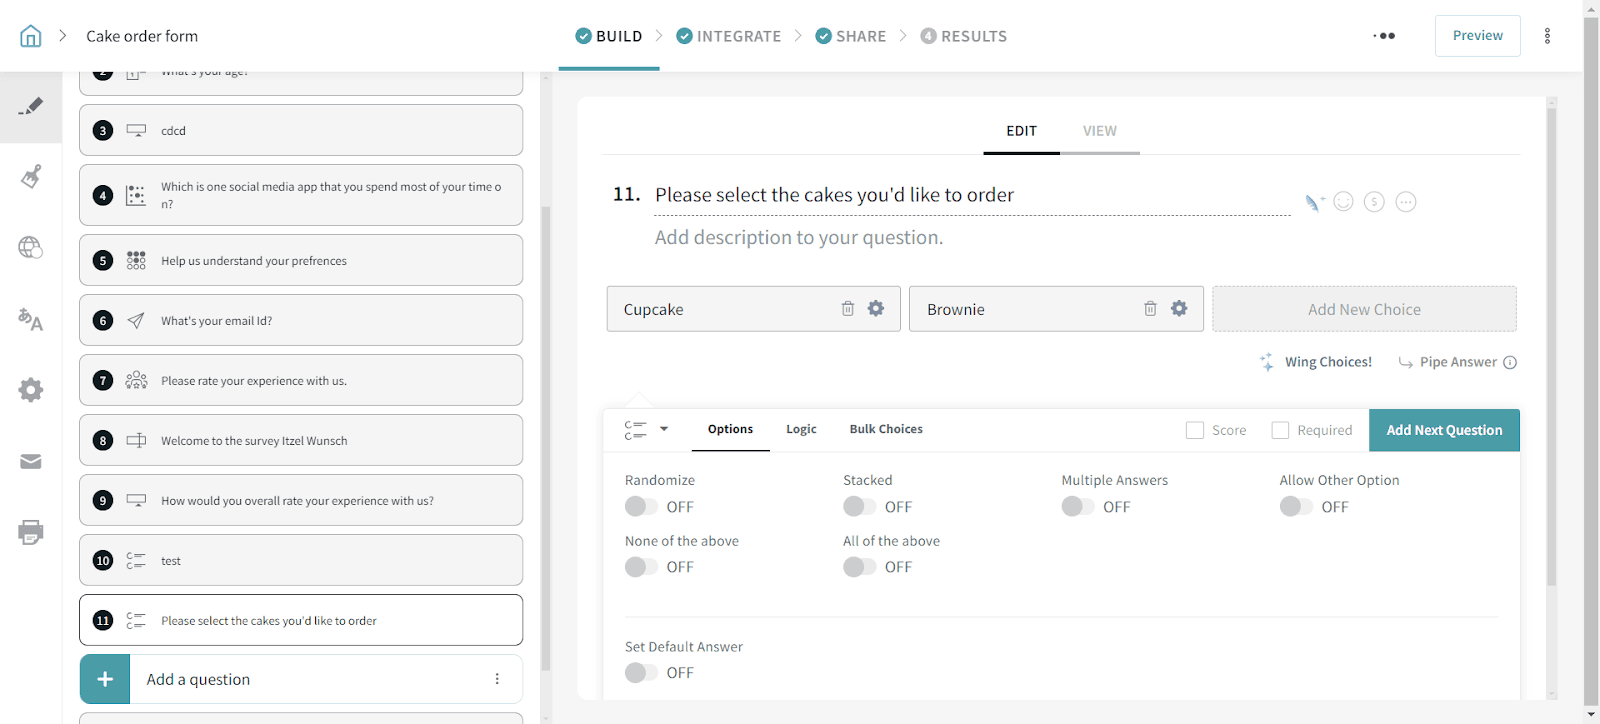Viewport: 1600px width, 724px height.
Task: Open the three-dot menu beside Add a question
Action: pos(497,679)
